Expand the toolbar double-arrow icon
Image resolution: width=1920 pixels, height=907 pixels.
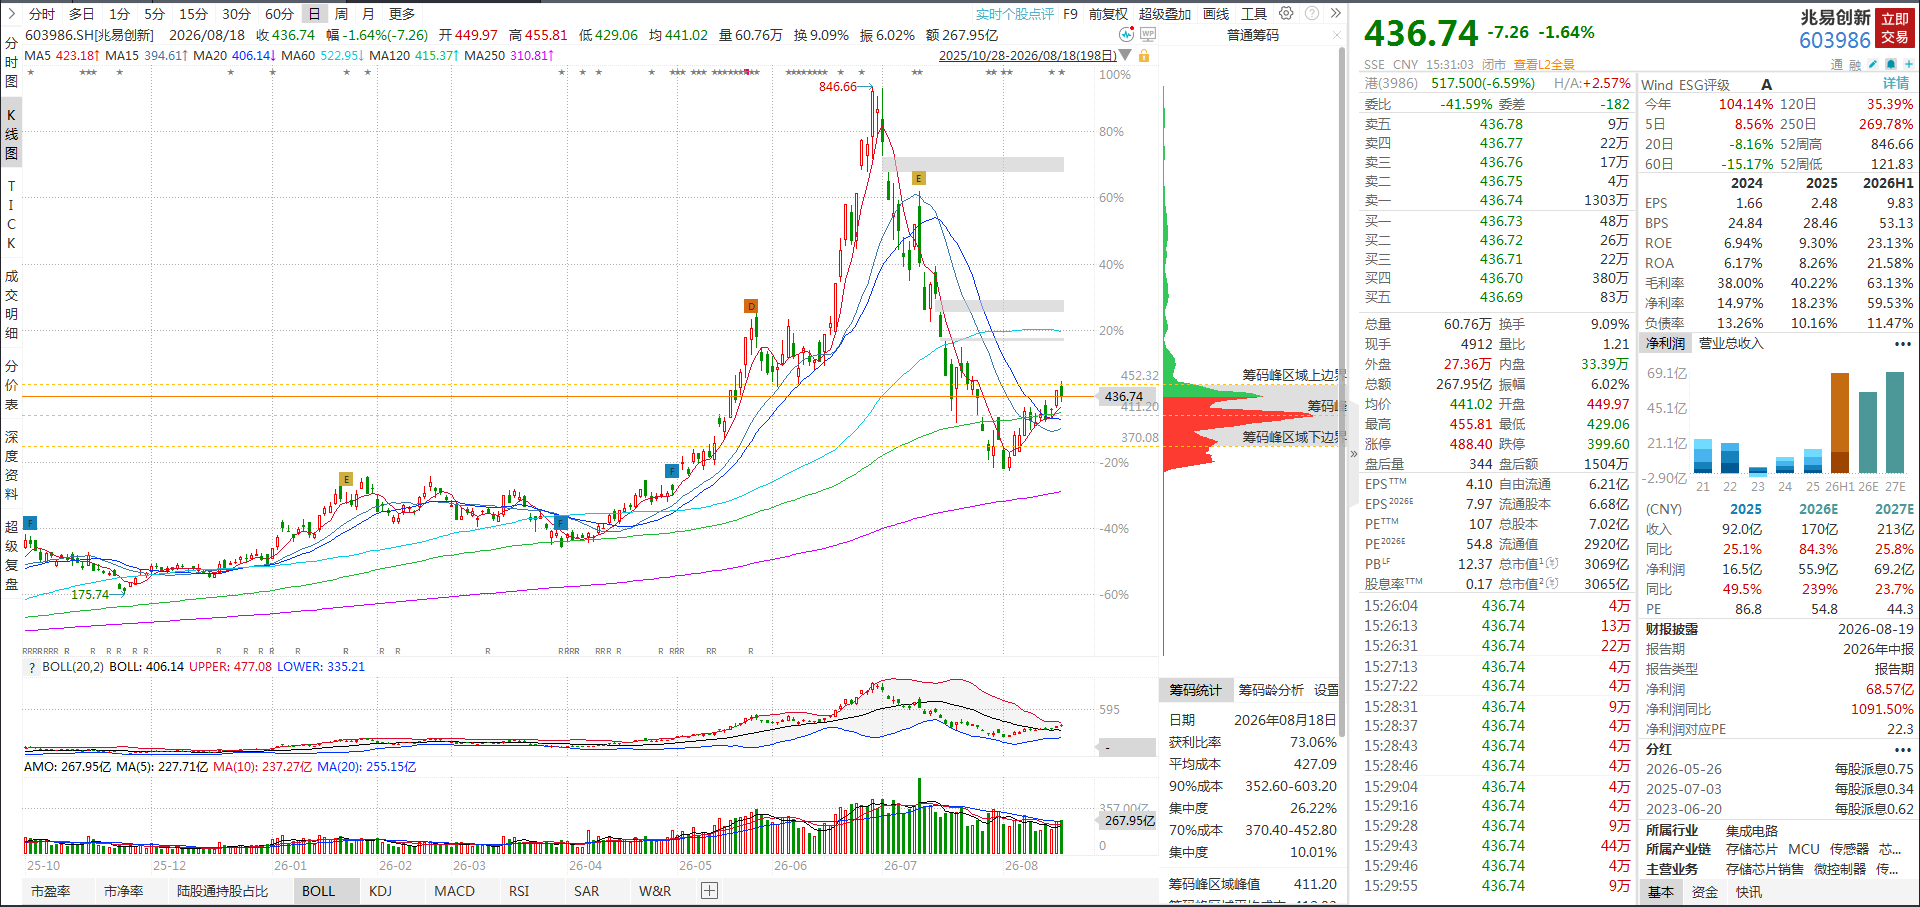coord(1335,13)
